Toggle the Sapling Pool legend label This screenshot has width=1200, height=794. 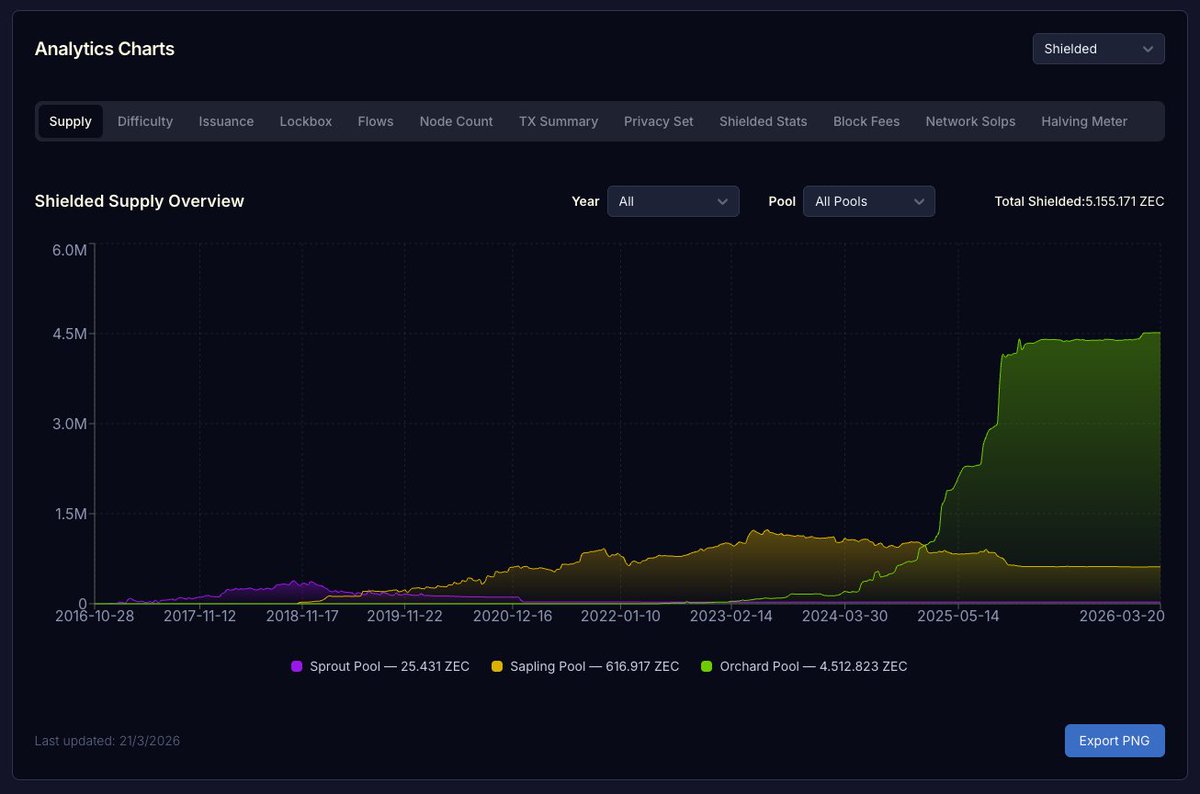click(x=594, y=666)
